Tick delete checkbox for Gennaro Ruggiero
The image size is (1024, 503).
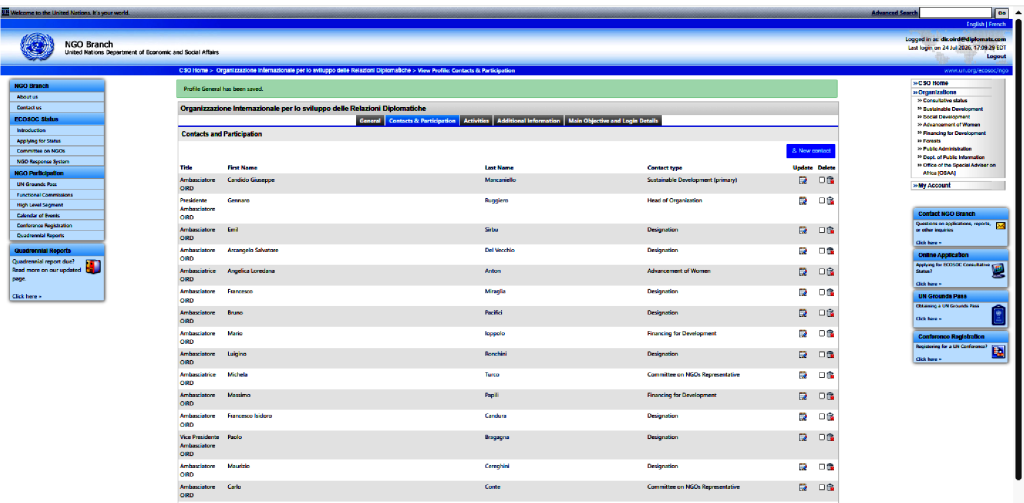click(822, 201)
